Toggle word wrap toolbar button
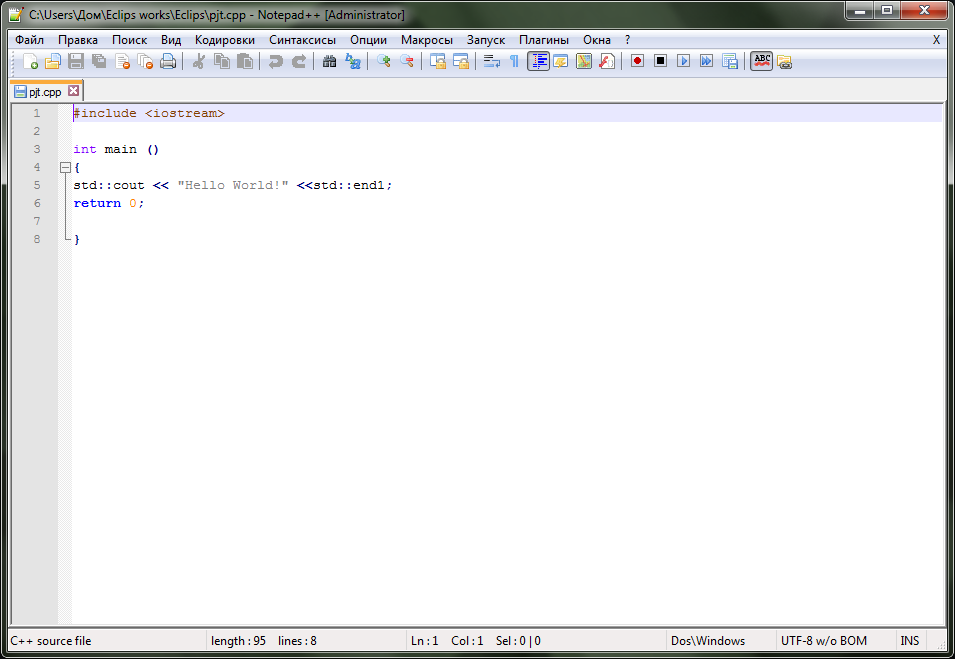 [491, 62]
